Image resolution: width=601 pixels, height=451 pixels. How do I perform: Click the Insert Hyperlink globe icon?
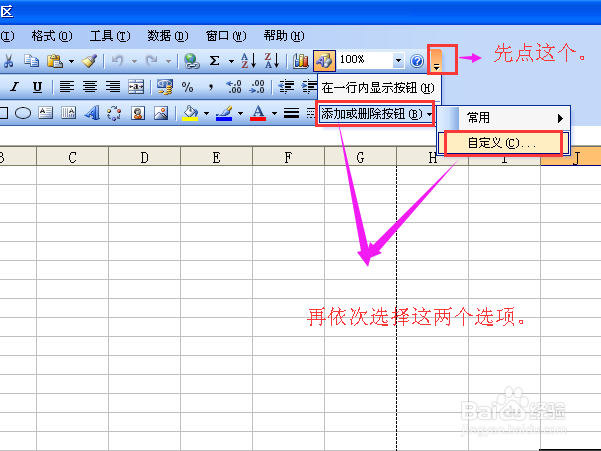(x=192, y=61)
